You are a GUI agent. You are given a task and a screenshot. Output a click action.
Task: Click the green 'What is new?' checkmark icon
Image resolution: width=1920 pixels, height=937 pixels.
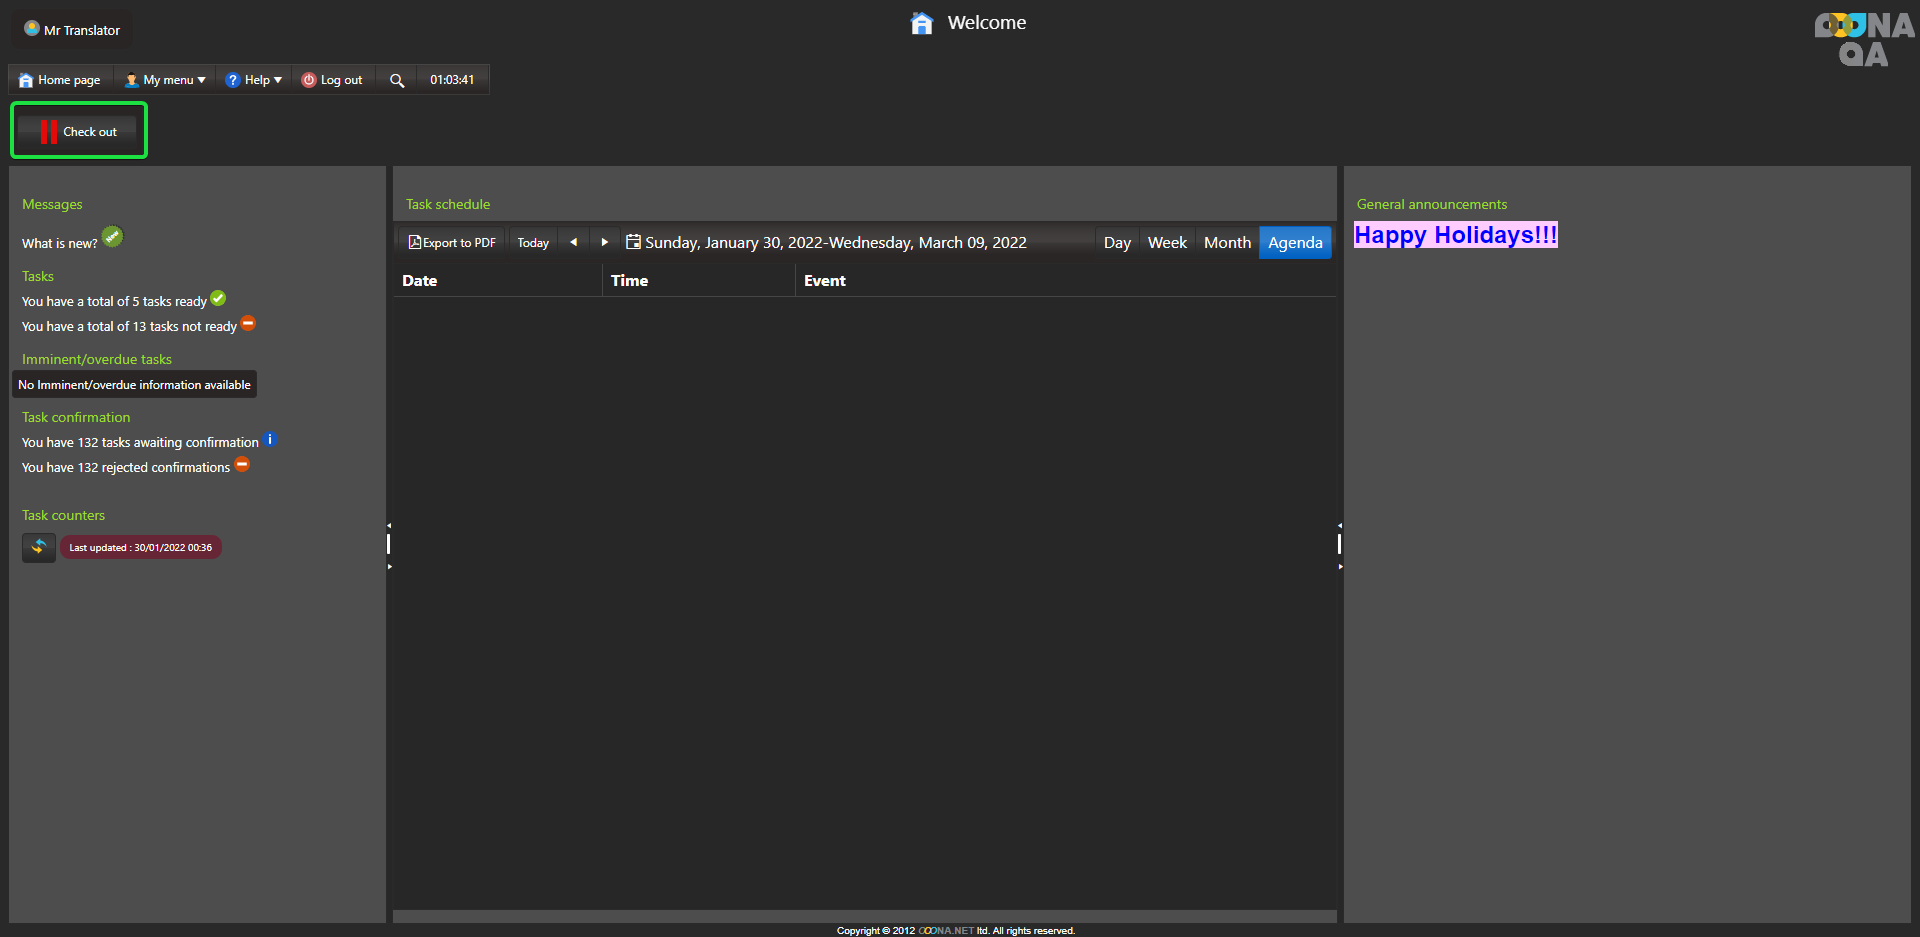pyautogui.click(x=113, y=237)
